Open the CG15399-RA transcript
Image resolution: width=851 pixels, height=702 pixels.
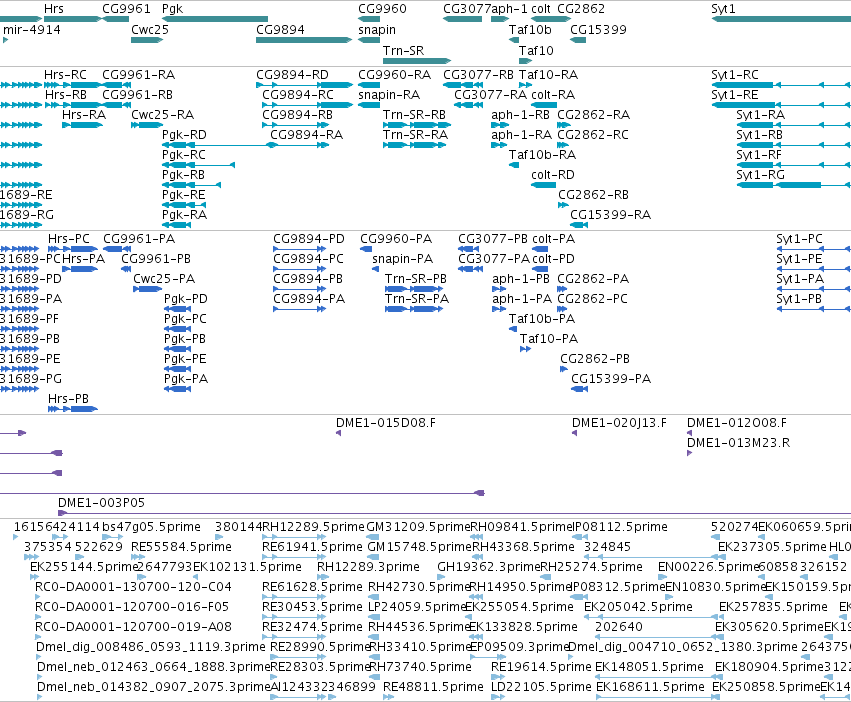(579, 225)
